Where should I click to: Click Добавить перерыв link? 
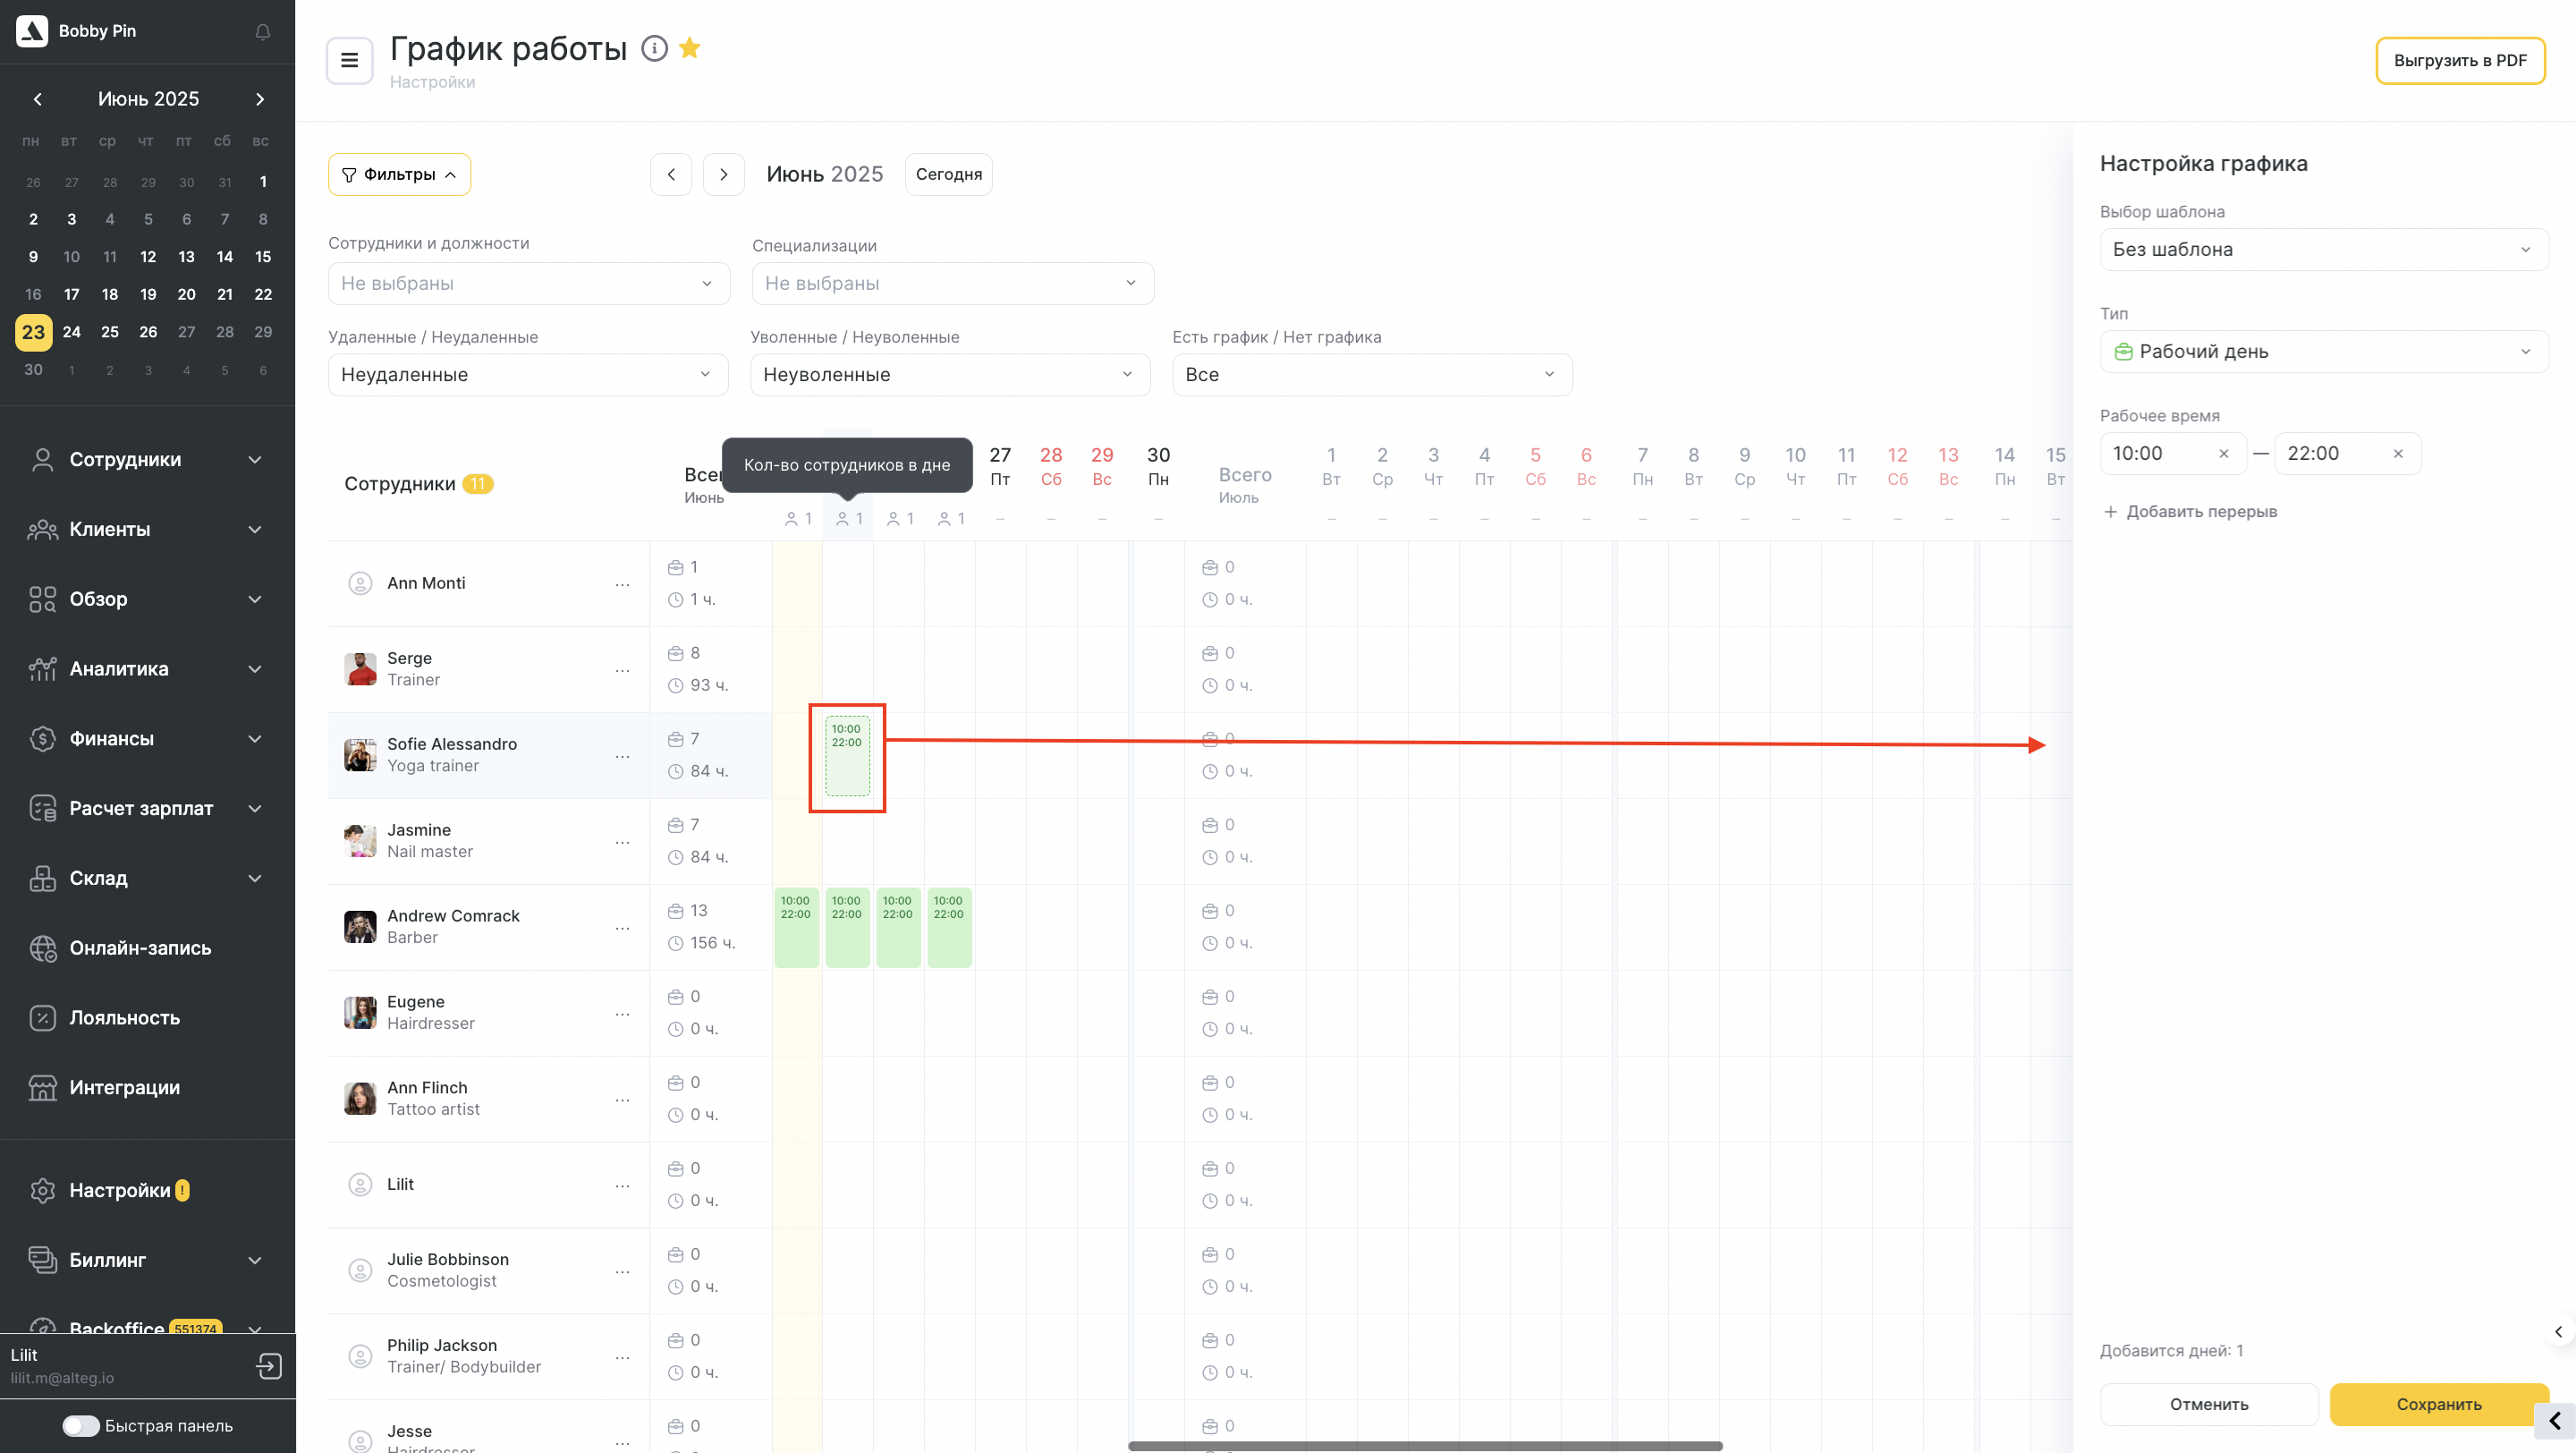pos(2190,512)
